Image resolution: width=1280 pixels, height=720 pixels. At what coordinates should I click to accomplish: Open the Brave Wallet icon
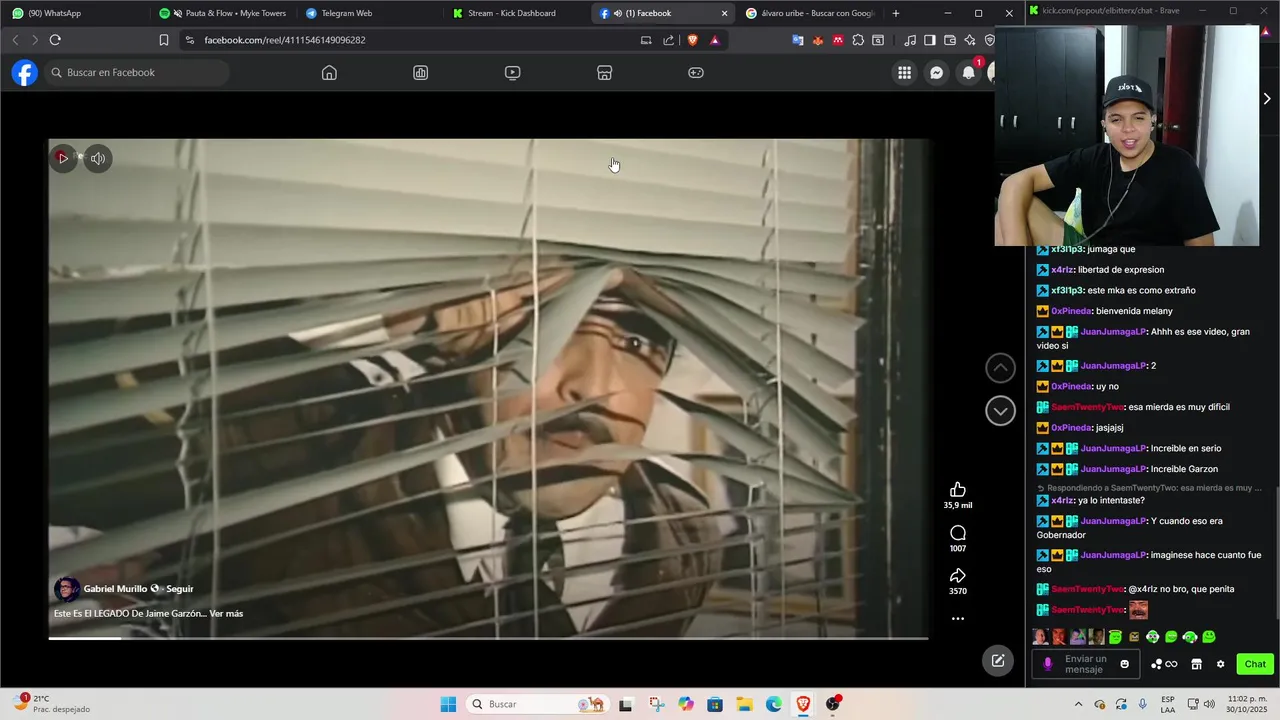[x=949, y=40]
